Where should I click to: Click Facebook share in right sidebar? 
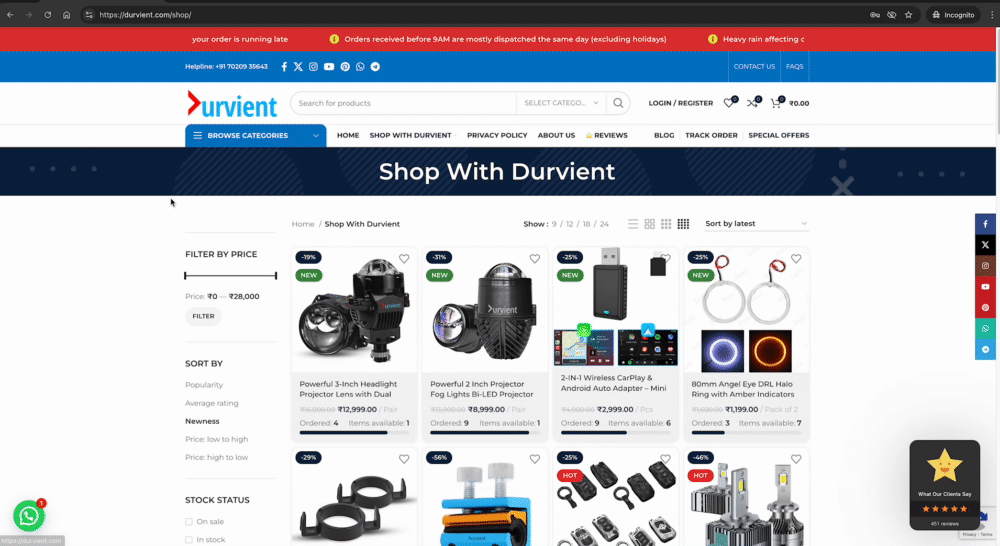tap(985, 224)
